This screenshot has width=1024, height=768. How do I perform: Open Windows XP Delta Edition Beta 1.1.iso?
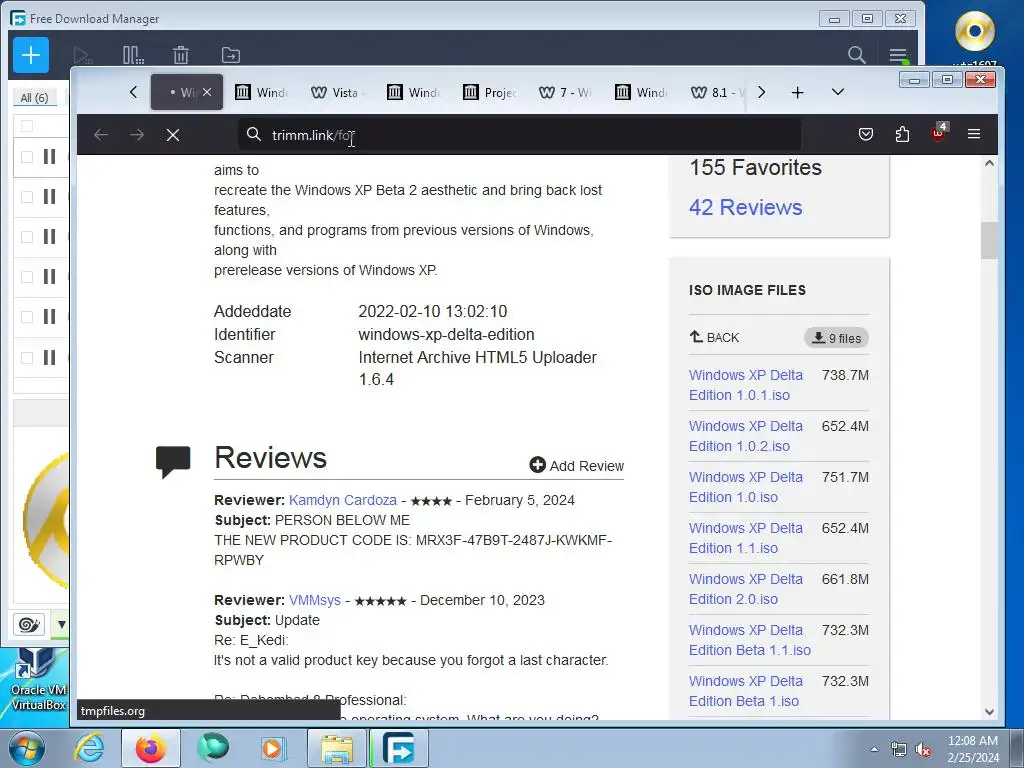click(750, 640)
